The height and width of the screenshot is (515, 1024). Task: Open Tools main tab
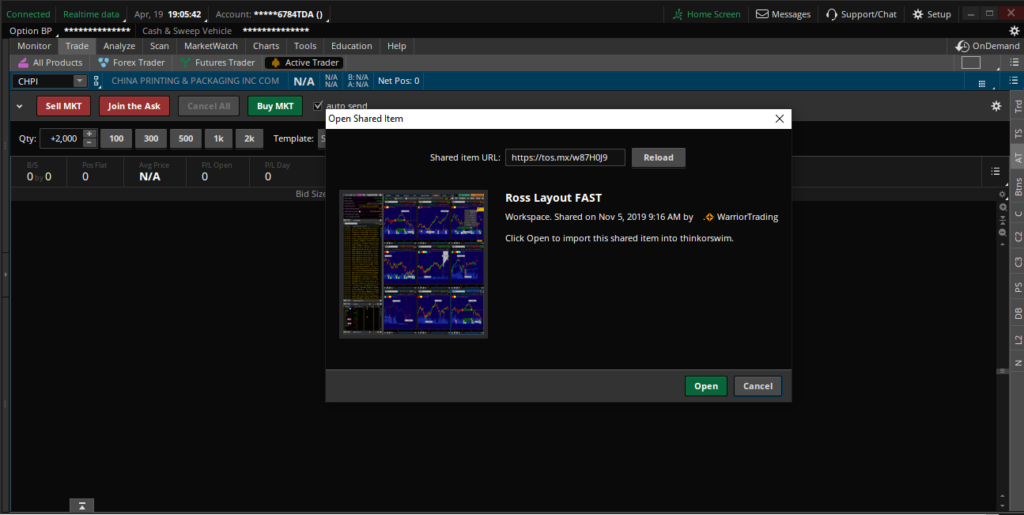pyautogui.click(x=305, y=46)
